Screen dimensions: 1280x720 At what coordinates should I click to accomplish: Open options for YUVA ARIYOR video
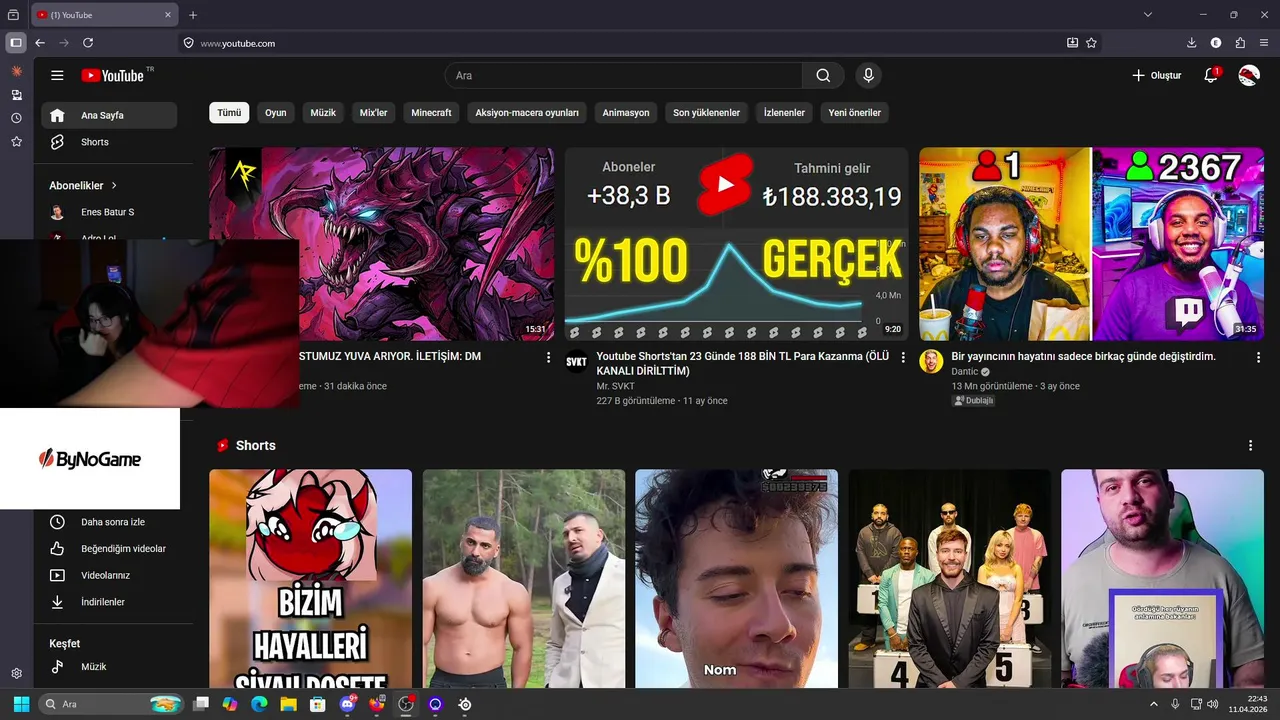pos(548,357)
